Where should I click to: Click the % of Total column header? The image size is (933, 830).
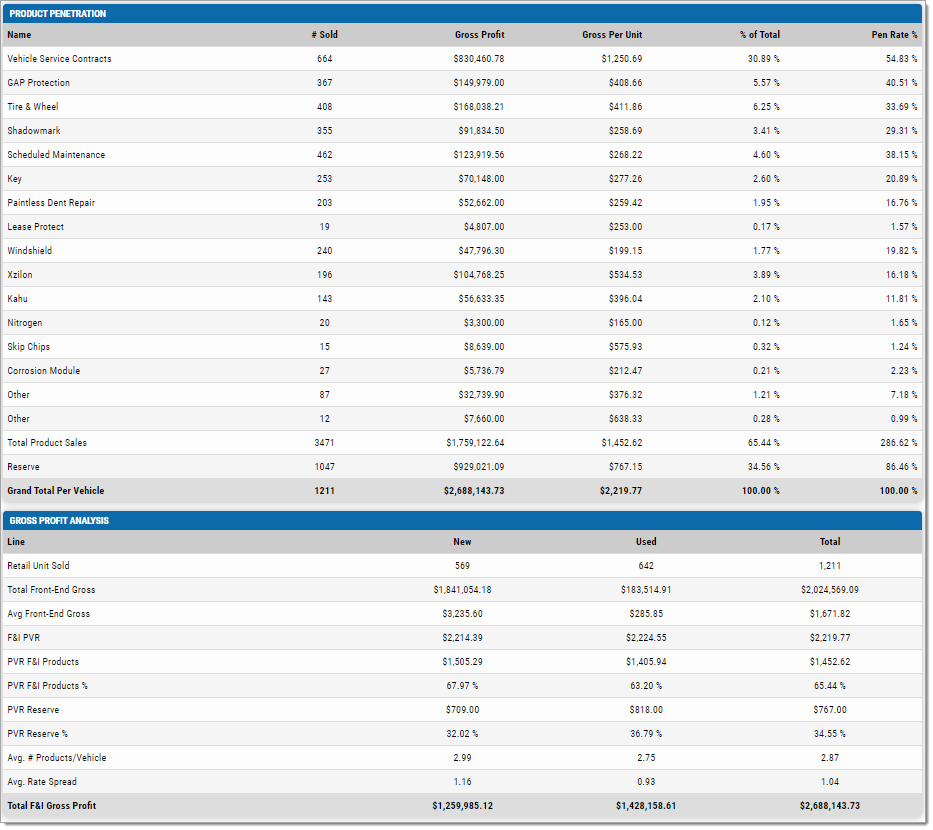click(x=760, y=35)
